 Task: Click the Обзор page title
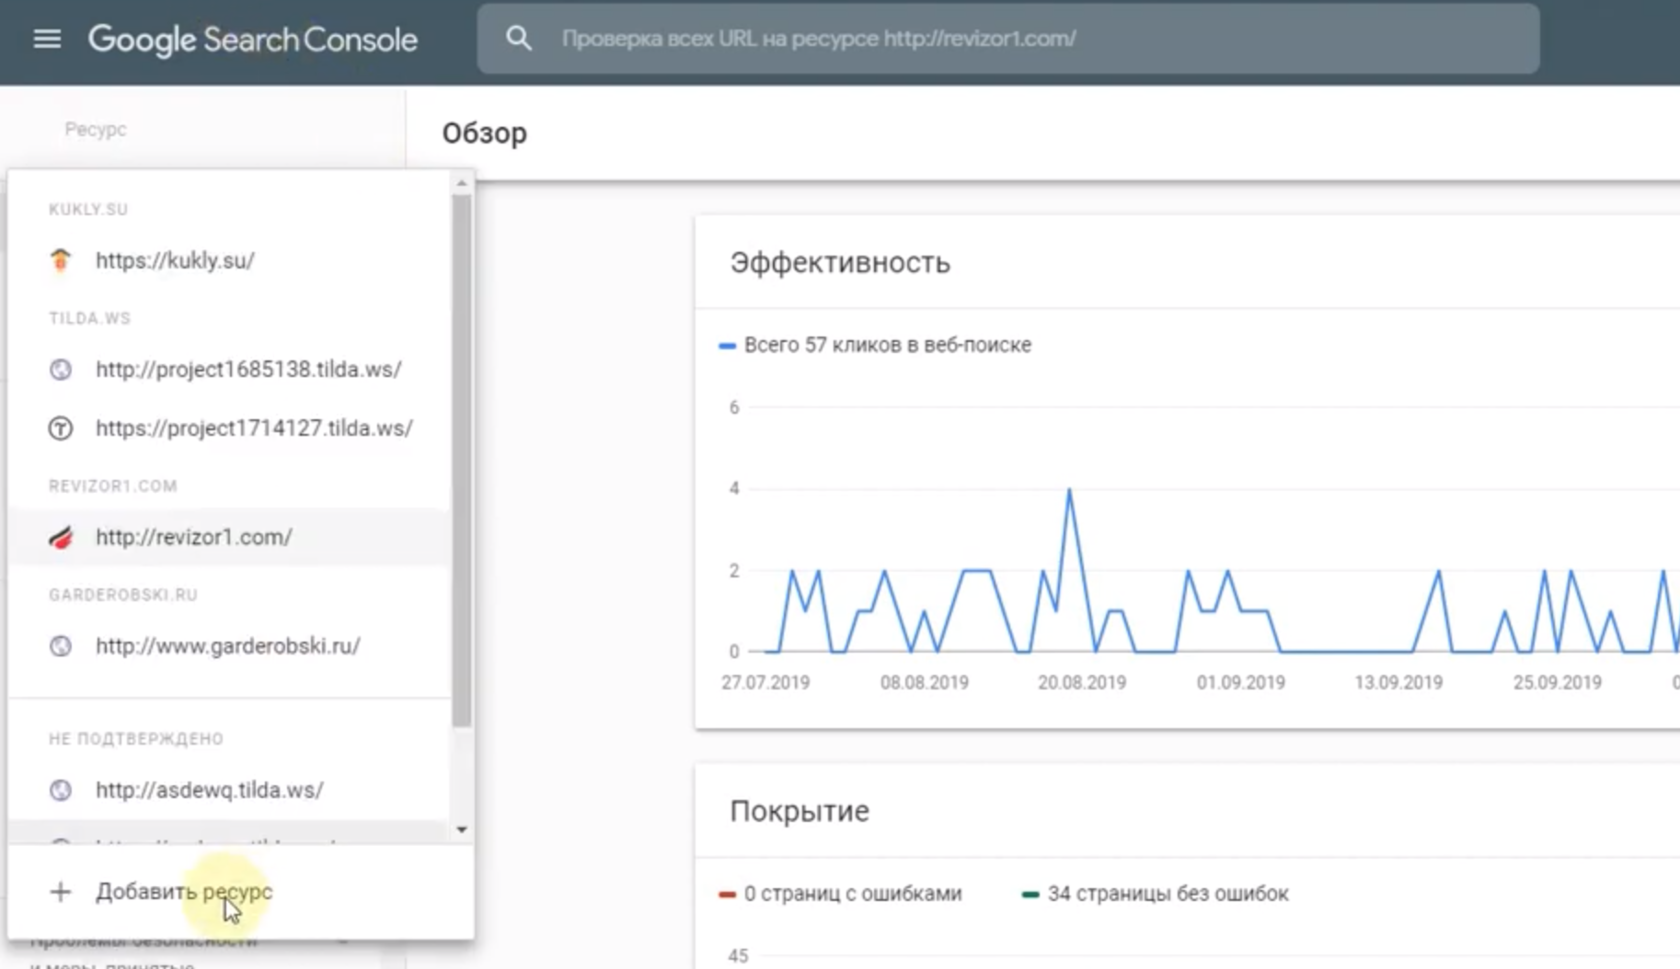484,133
